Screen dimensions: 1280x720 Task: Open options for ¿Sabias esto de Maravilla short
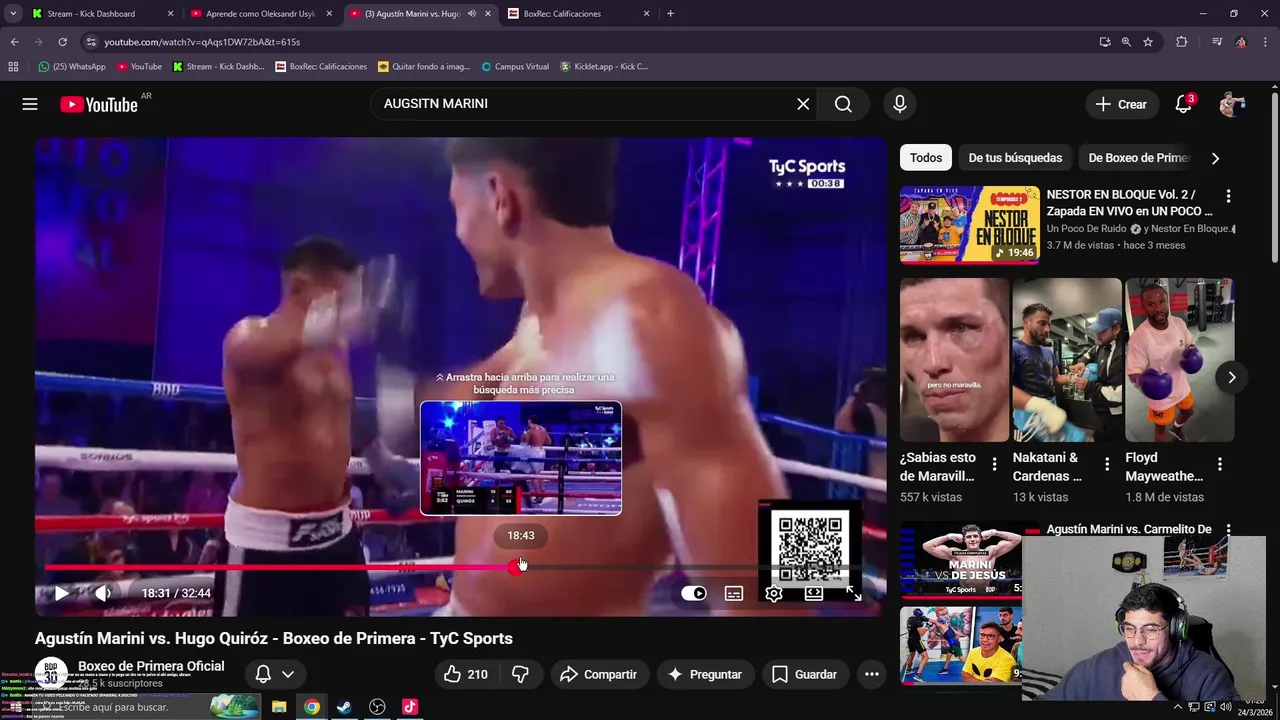pos(994,464)
